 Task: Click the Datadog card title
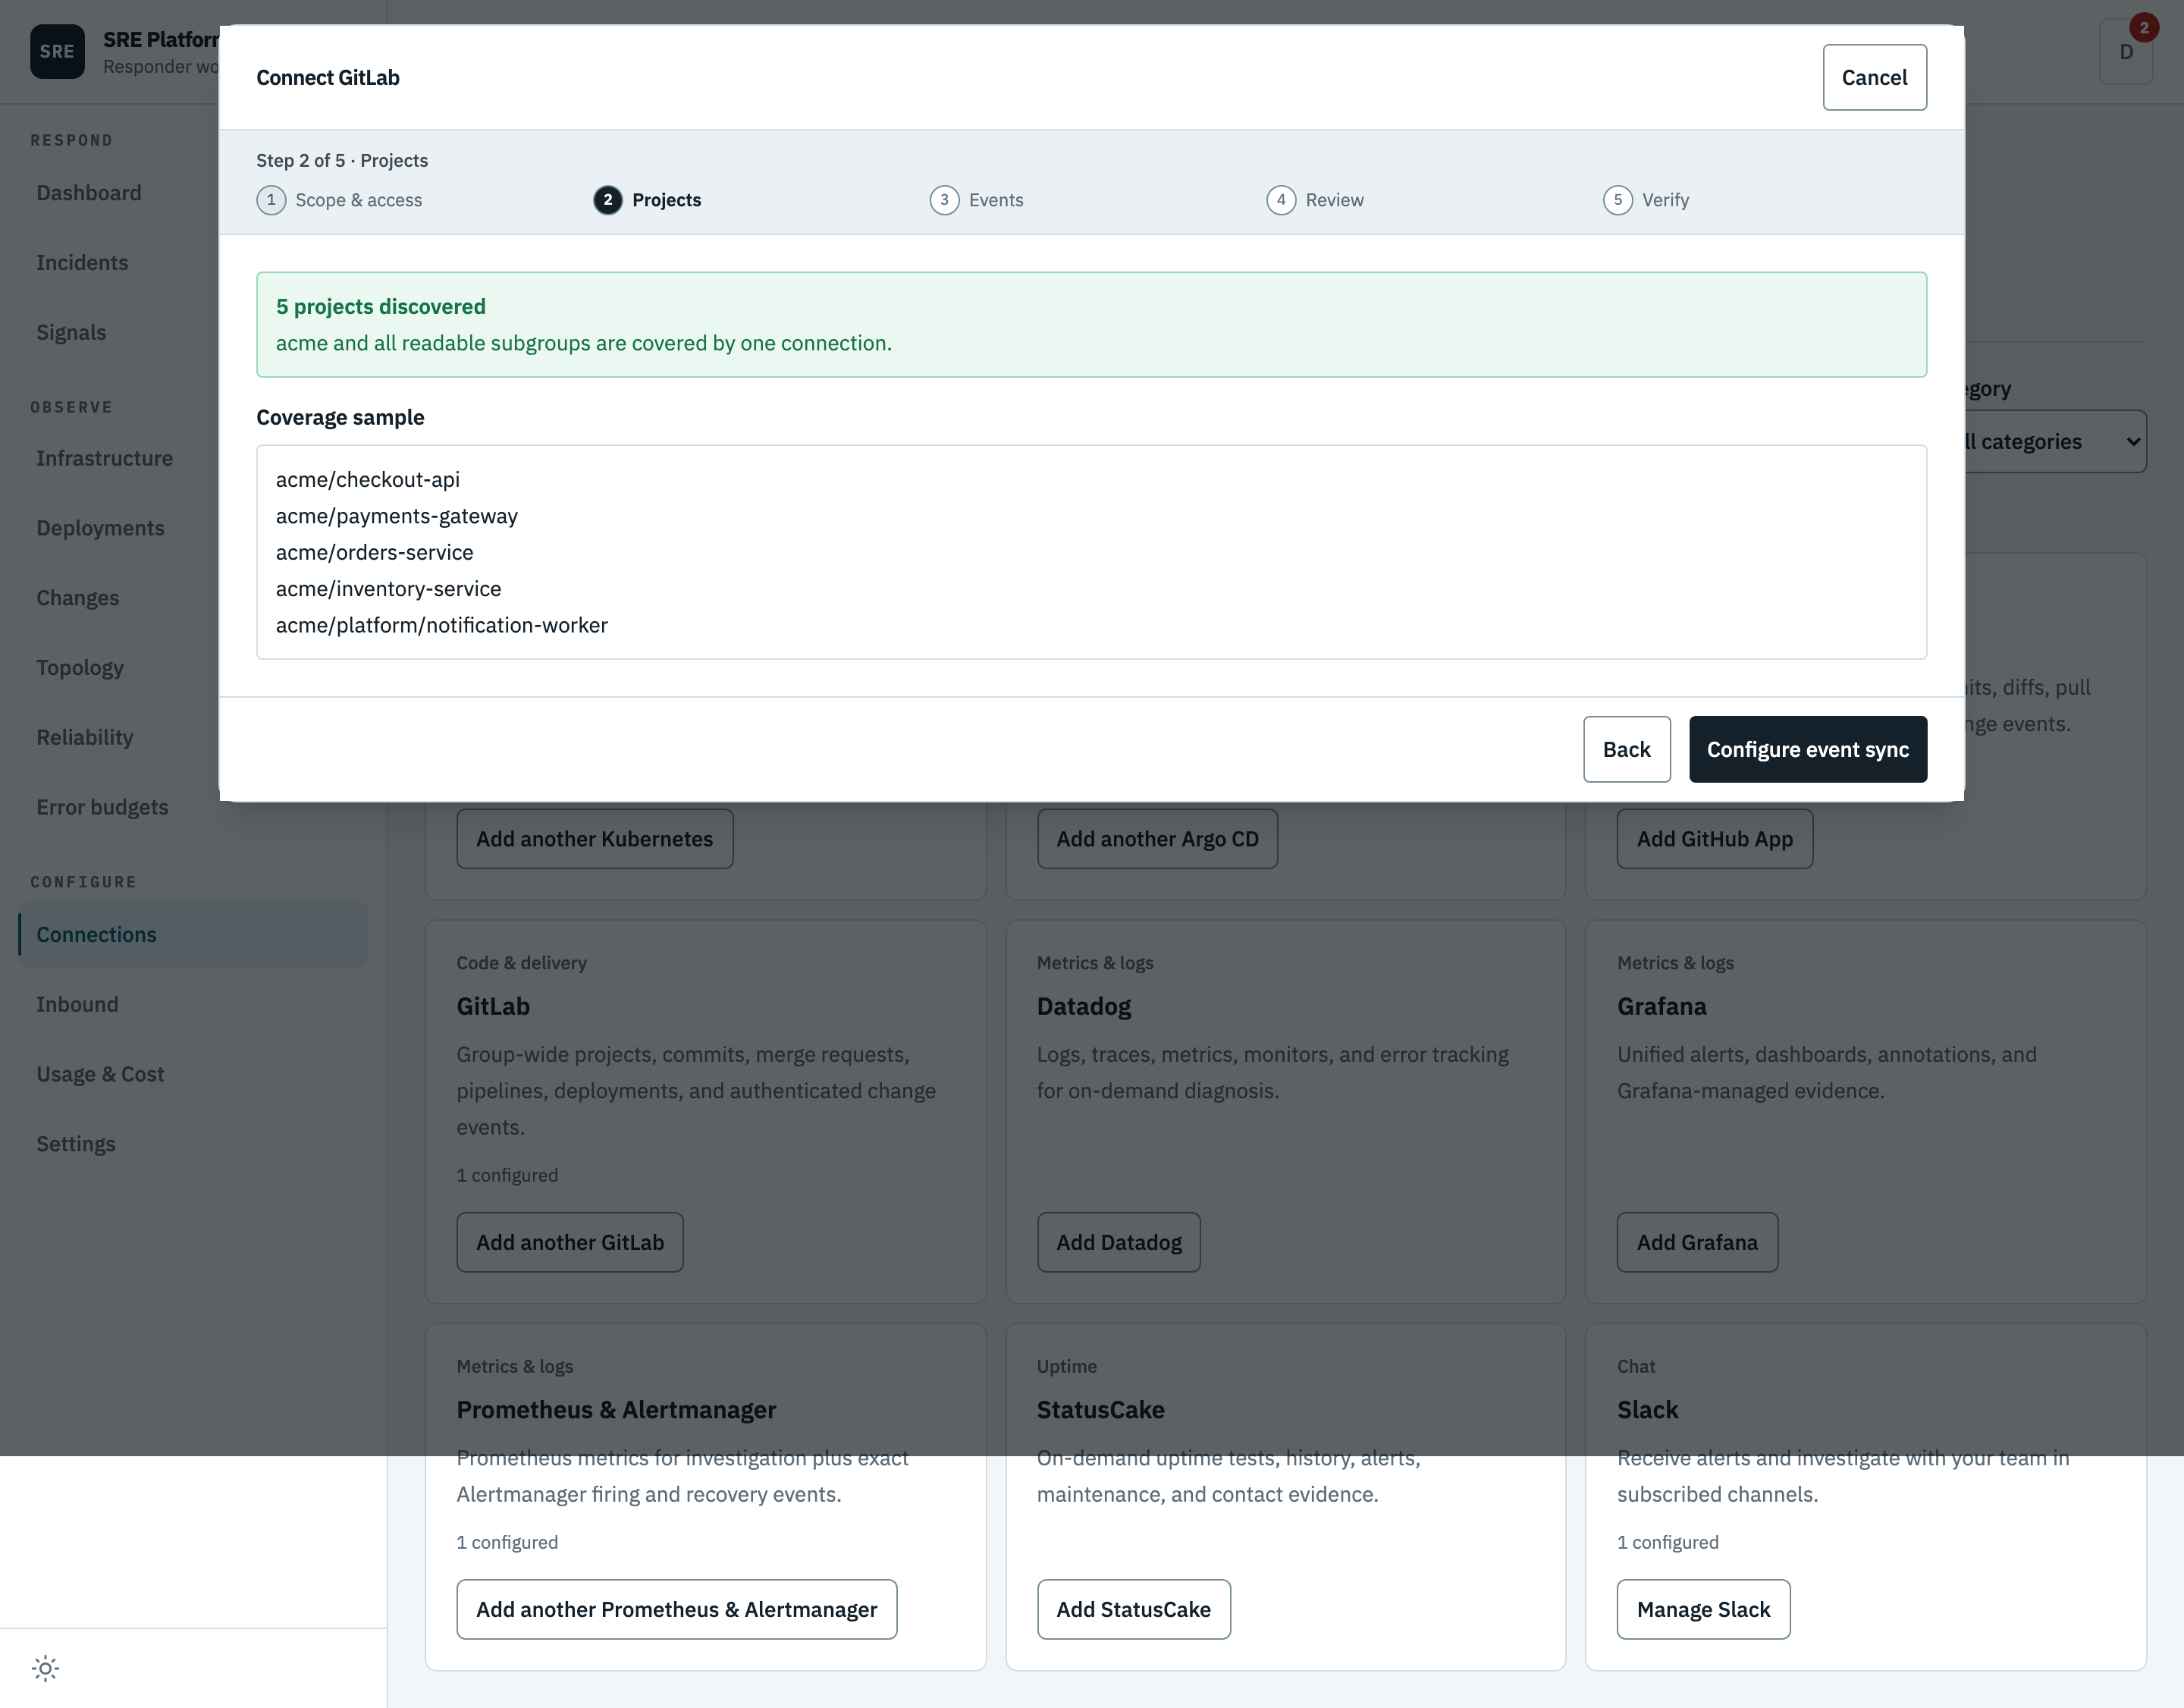[1083, 1006]
